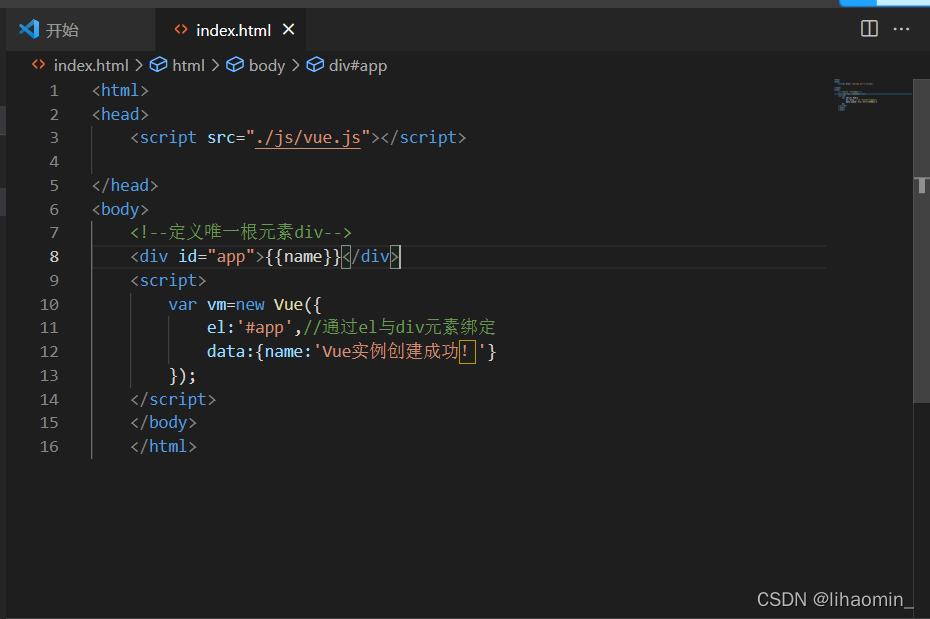Close the index.html tab
This screenshot has height=619, width=930.
[288, 29]
